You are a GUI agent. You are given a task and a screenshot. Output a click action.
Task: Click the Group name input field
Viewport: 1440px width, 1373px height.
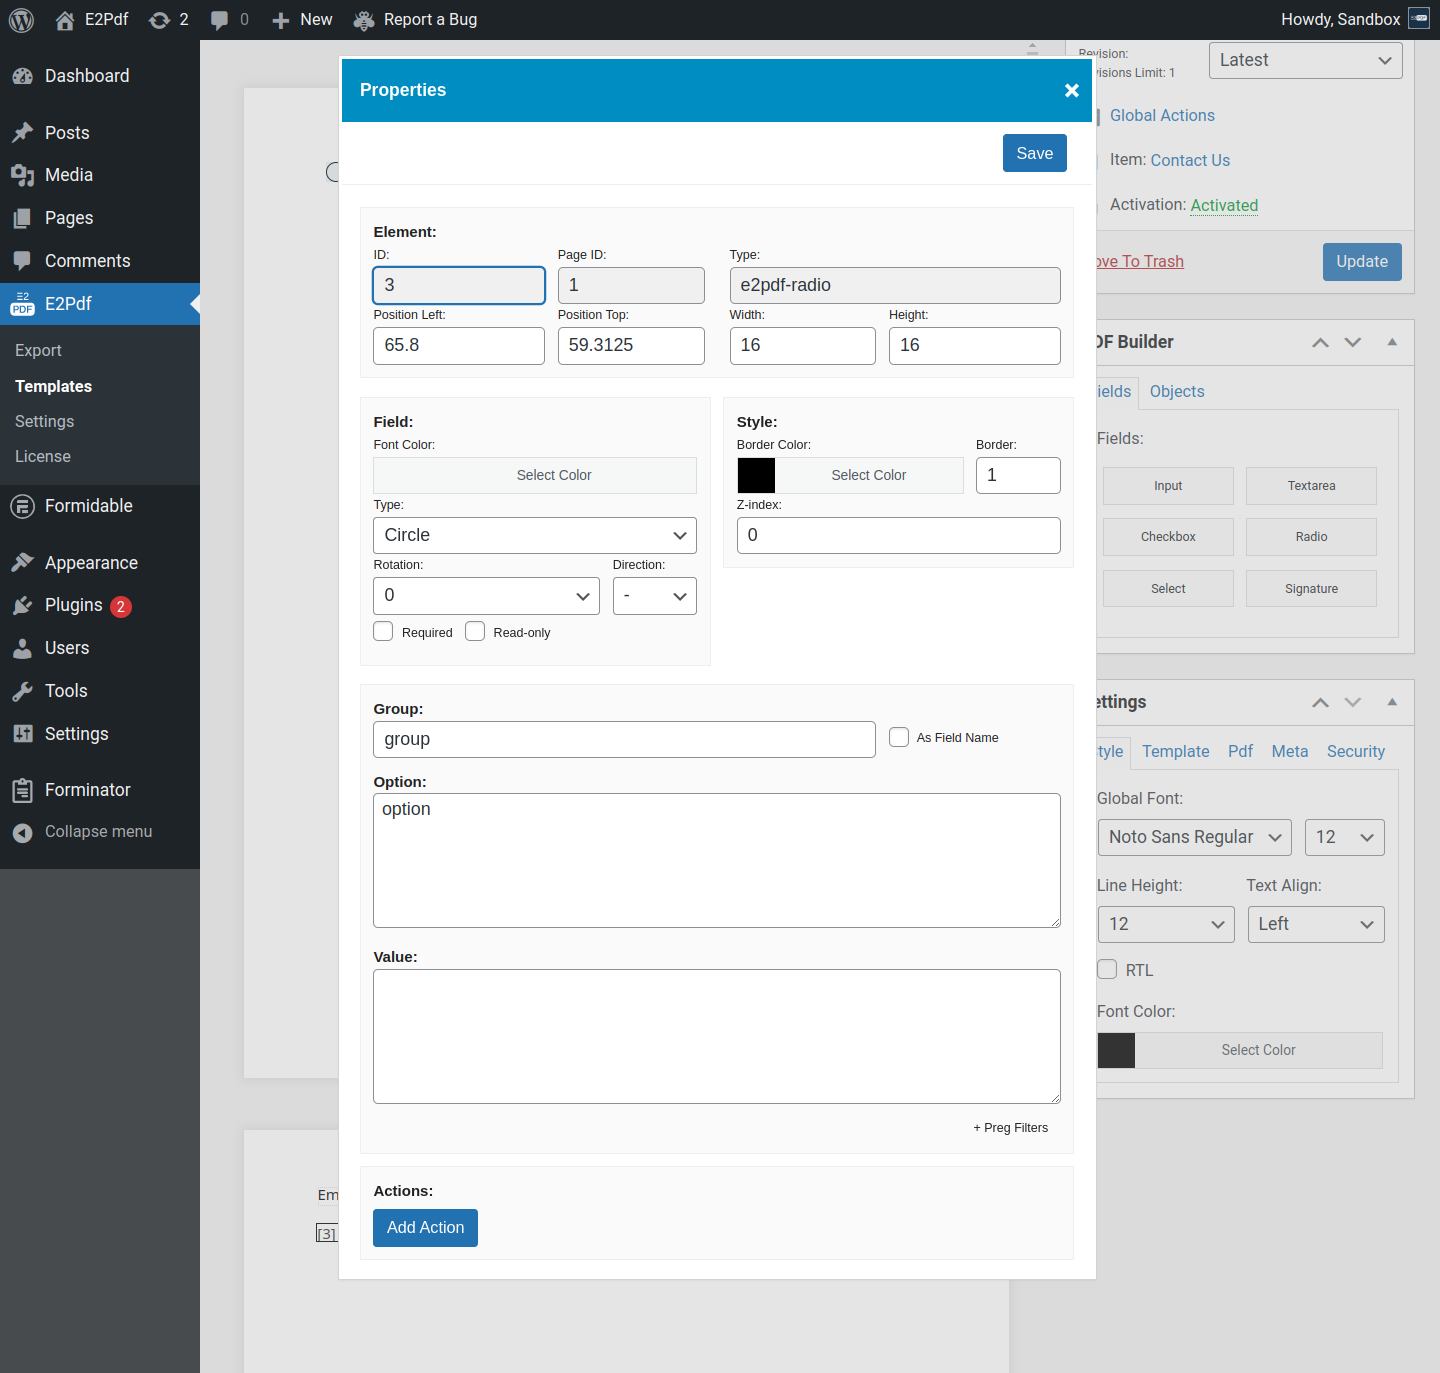624,739
